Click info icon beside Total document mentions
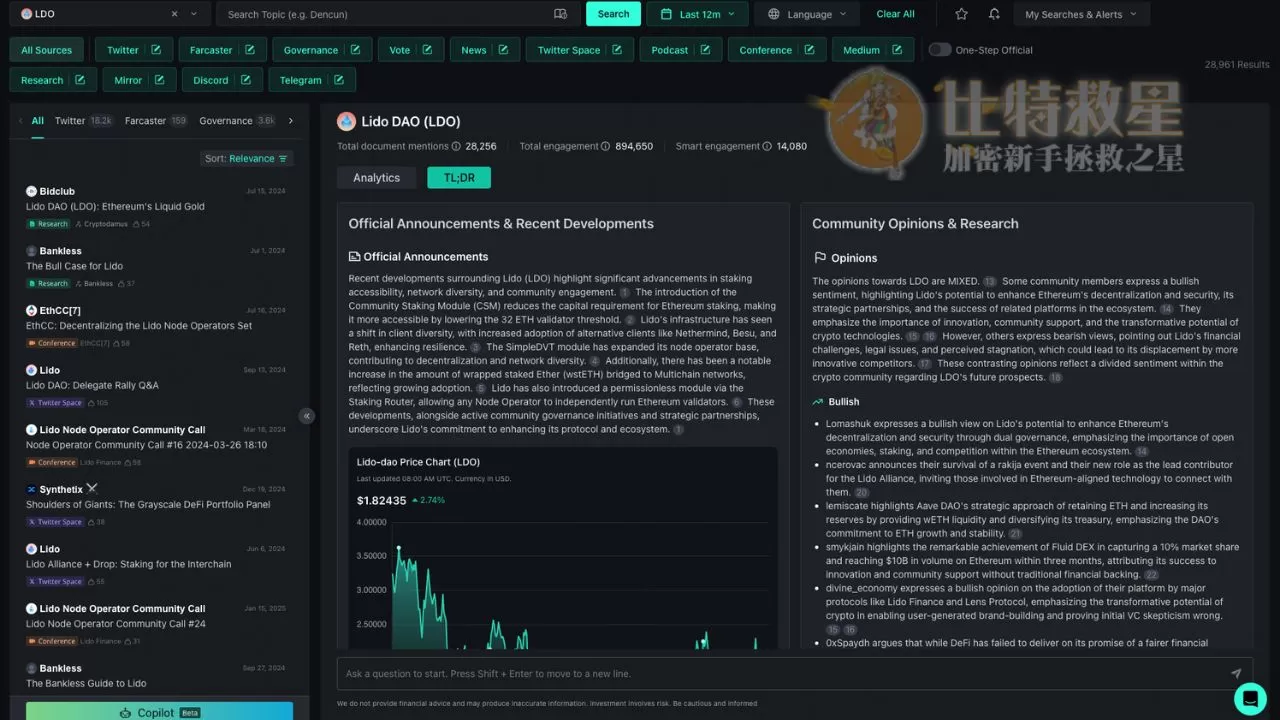 456,146
